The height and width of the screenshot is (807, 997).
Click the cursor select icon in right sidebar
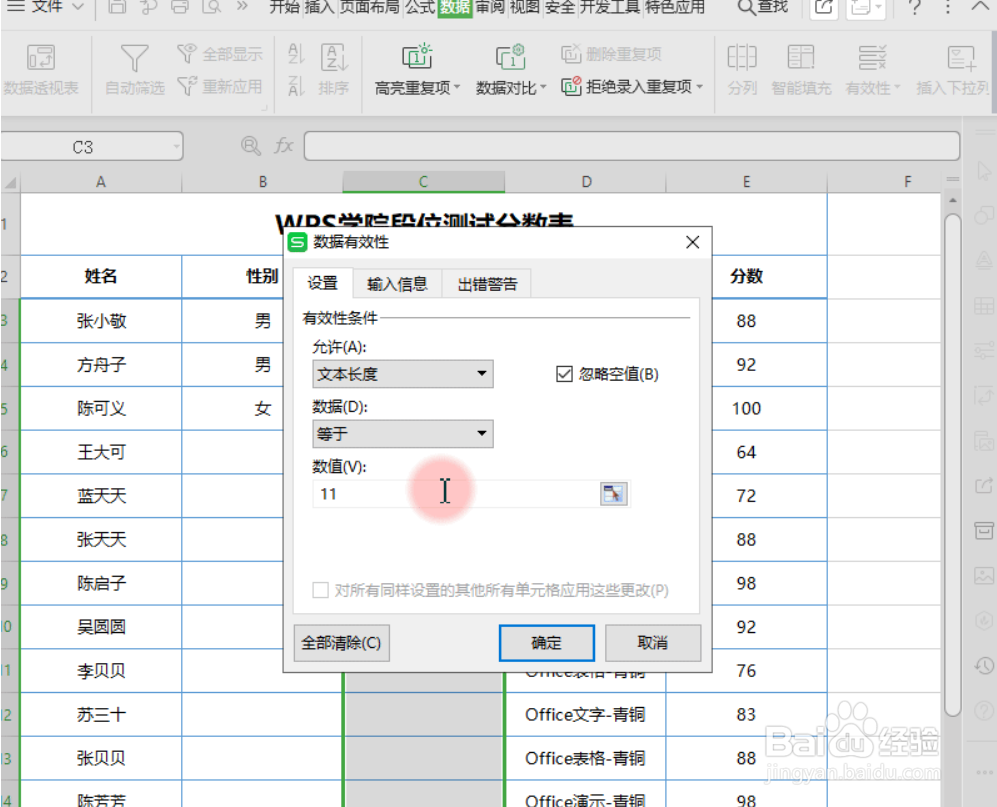click(984, 172)
